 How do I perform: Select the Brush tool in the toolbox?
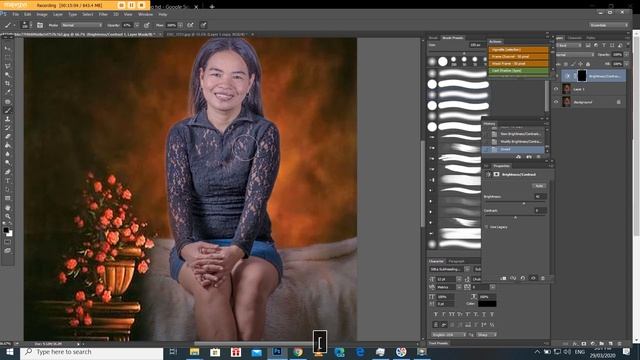coord(7,110)
